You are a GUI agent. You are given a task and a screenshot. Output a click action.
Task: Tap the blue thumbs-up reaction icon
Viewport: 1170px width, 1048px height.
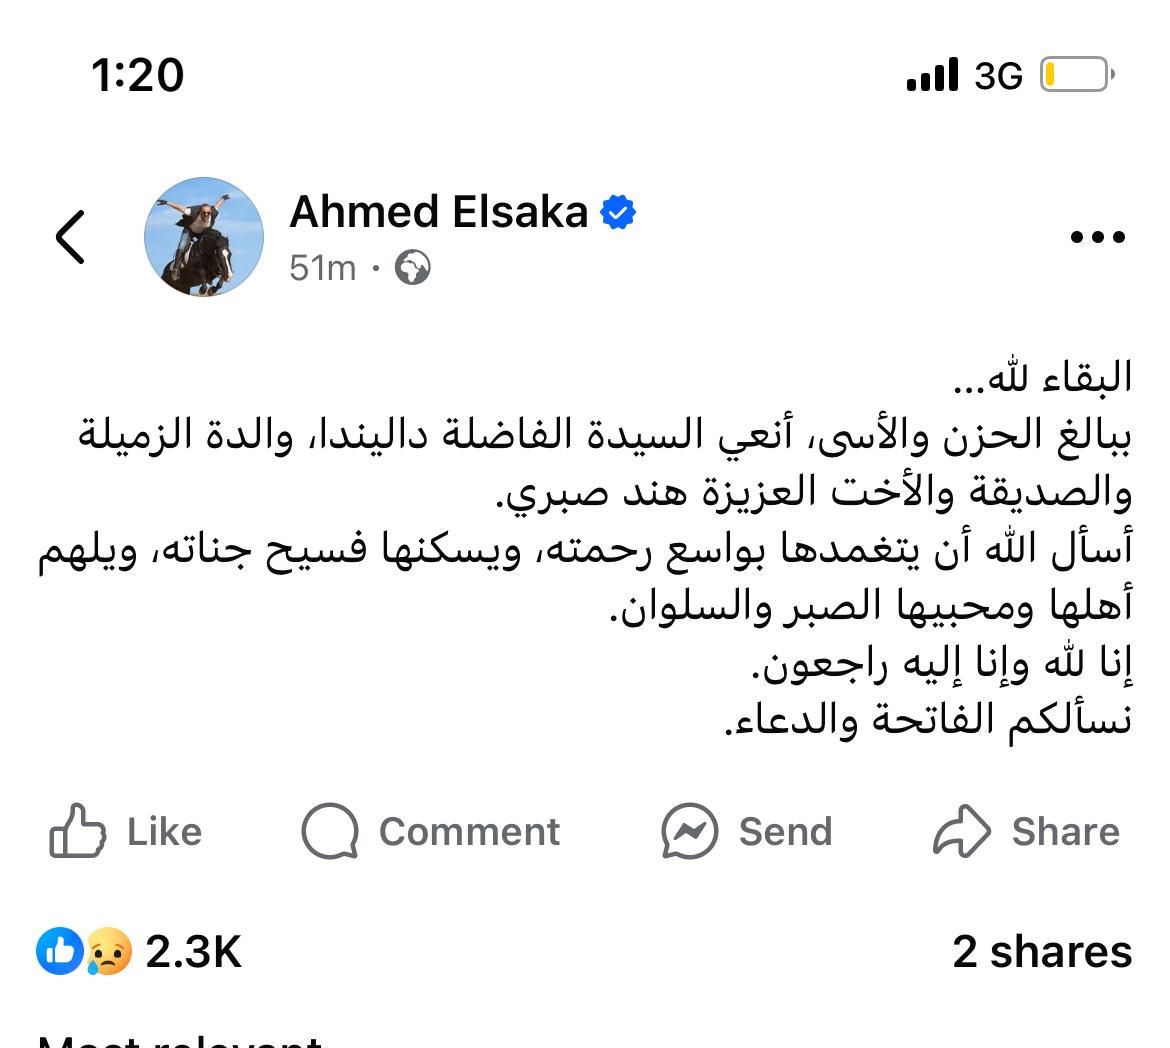[57, 953]
